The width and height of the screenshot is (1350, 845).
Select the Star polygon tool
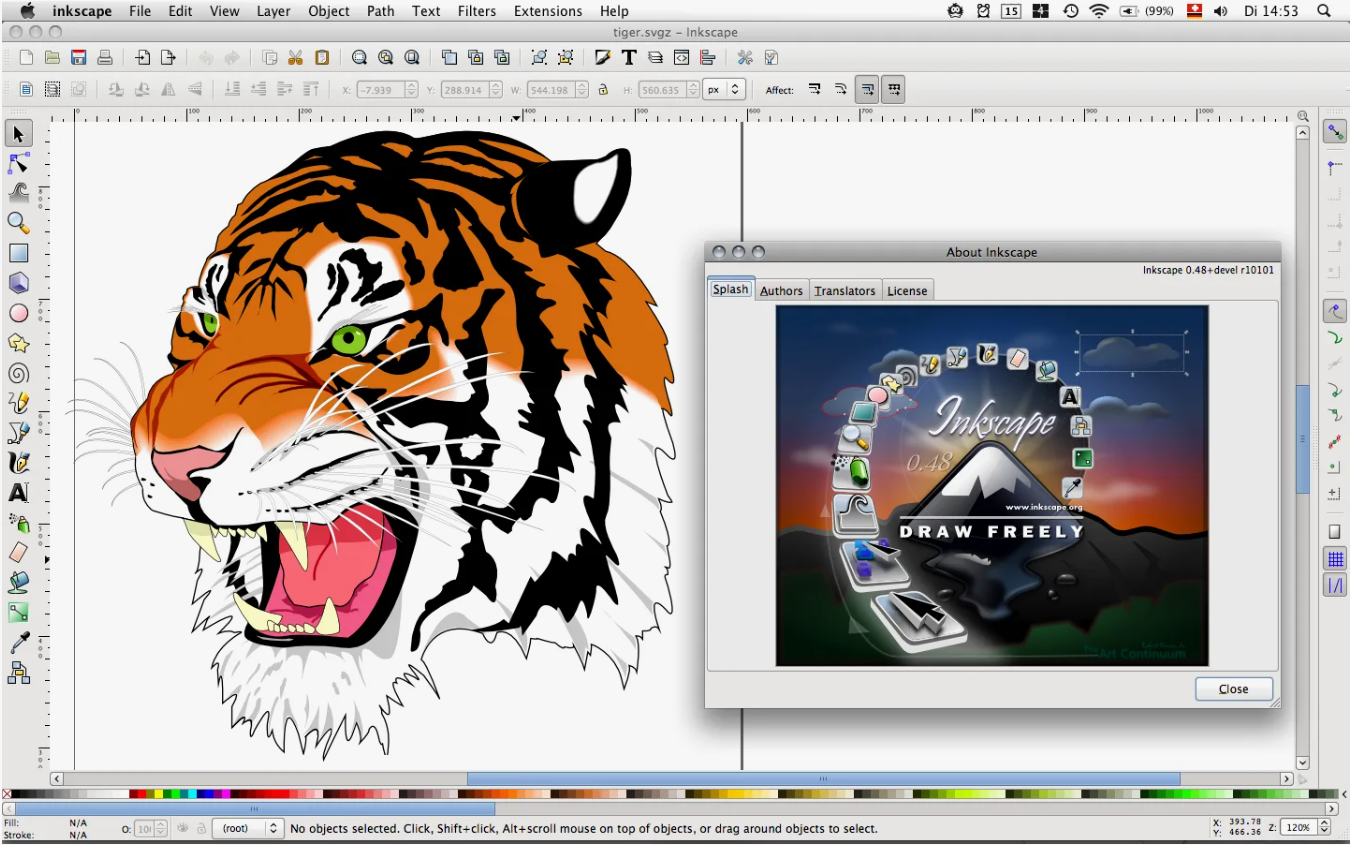pyautogui.click(x=18, y=343)
